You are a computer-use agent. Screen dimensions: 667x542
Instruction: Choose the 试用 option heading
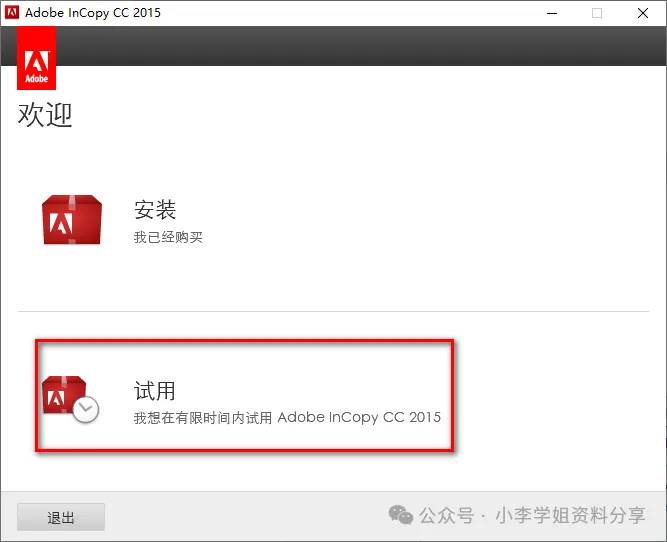pyautogui.click(x=154, y=391)
